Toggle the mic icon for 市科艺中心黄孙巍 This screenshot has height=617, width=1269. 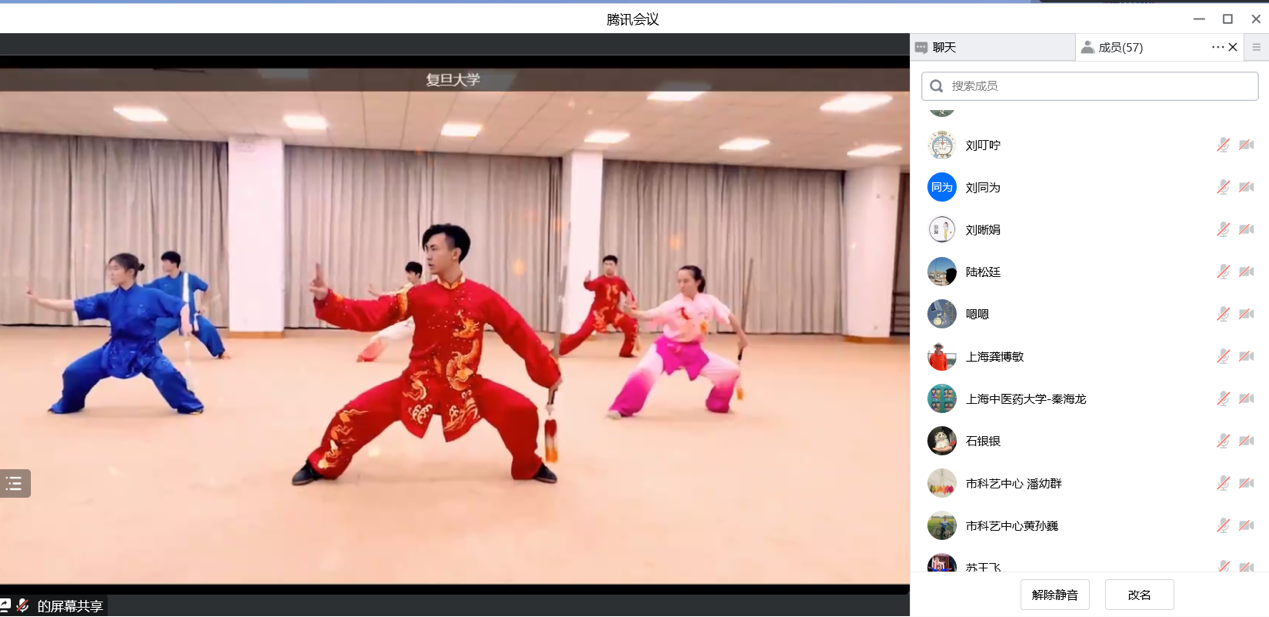tap(1223, 525)
